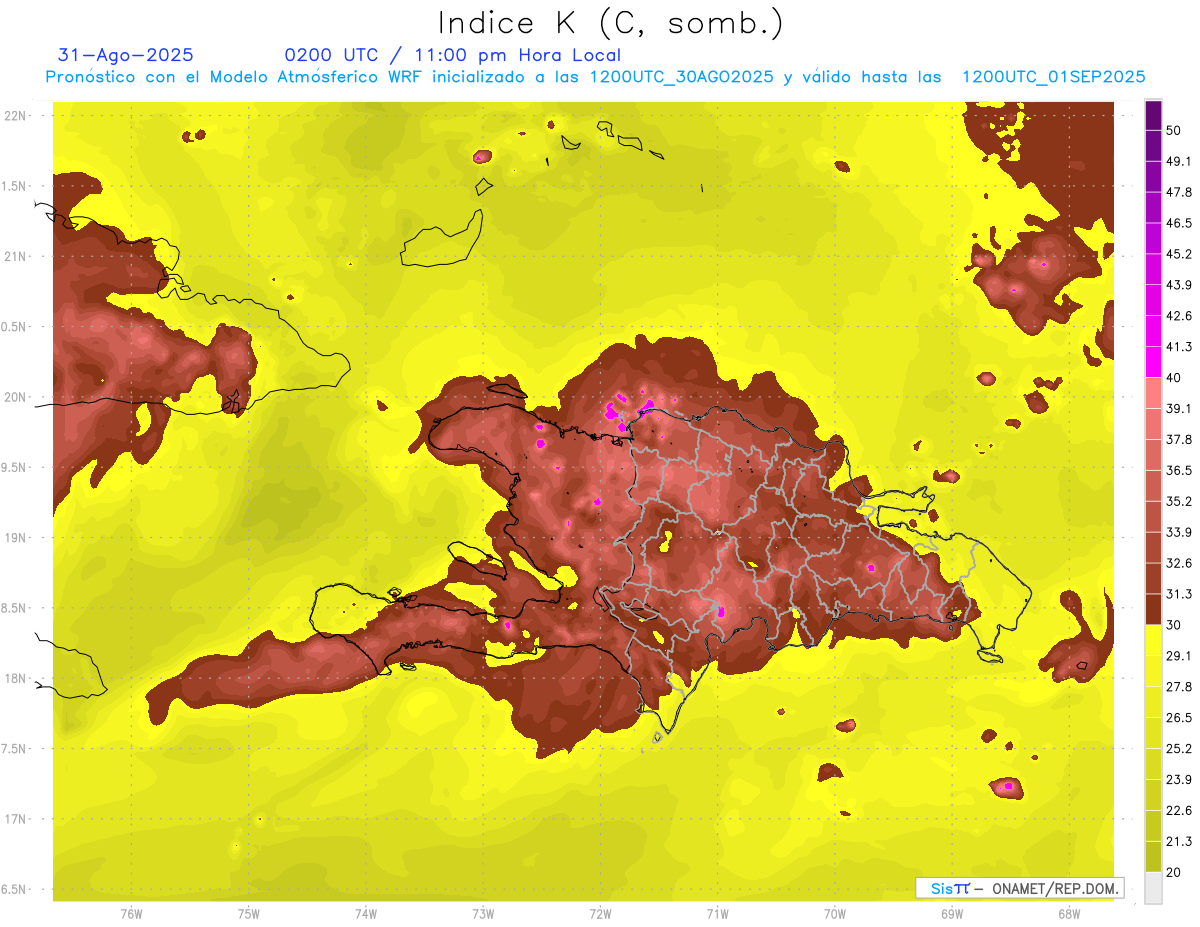The height and width of the screenshot is (927, 1200).
Task: Click the '29.1' color scale value
Action: (x=1179, y=656)
